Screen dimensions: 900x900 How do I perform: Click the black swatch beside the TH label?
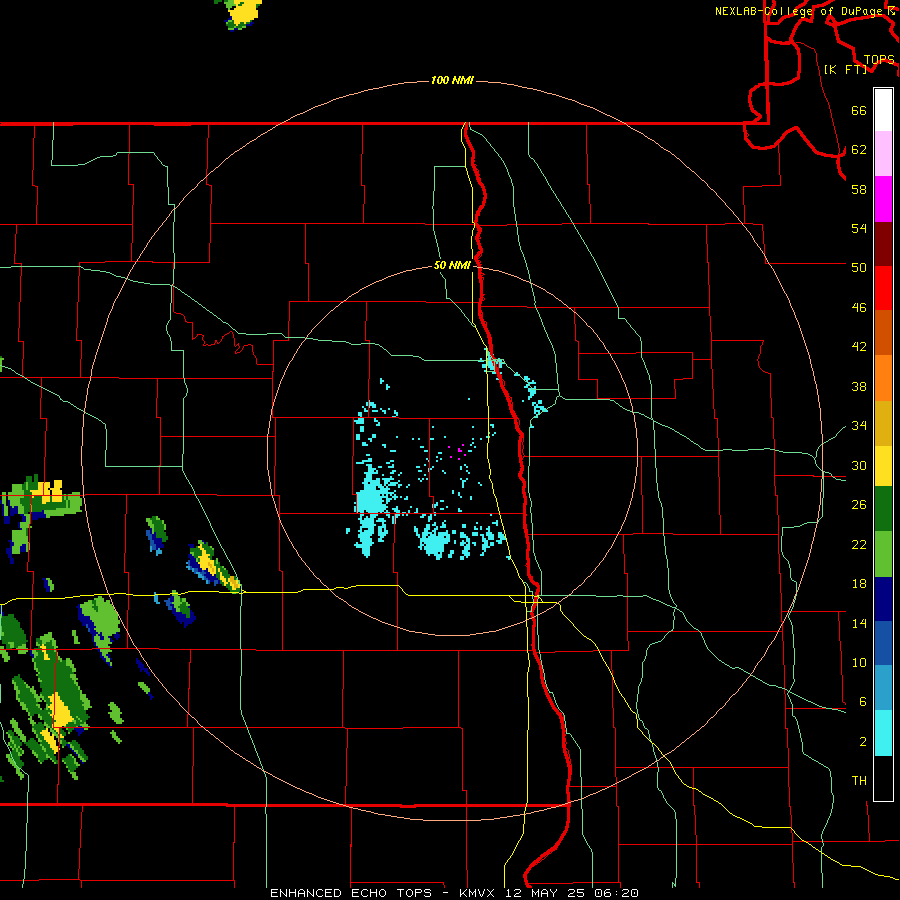pyautogui.click(x=883, y=778)
